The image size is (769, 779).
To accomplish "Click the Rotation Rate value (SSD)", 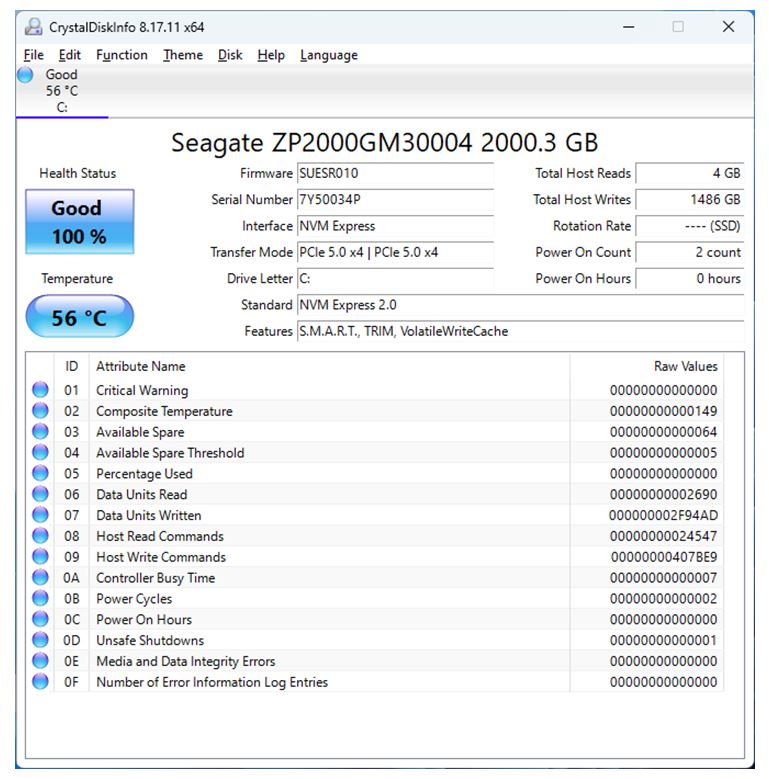I will [690, 226].
